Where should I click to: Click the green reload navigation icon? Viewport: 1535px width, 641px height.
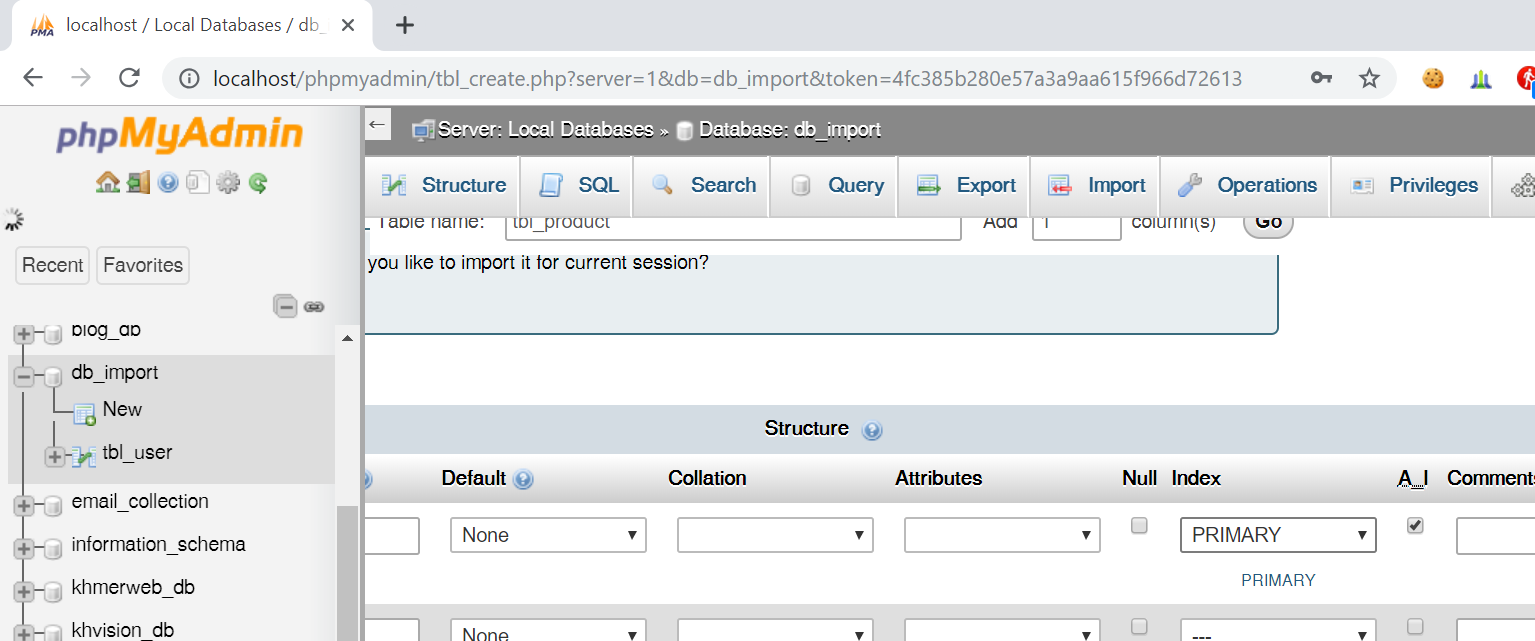[258, 182]
